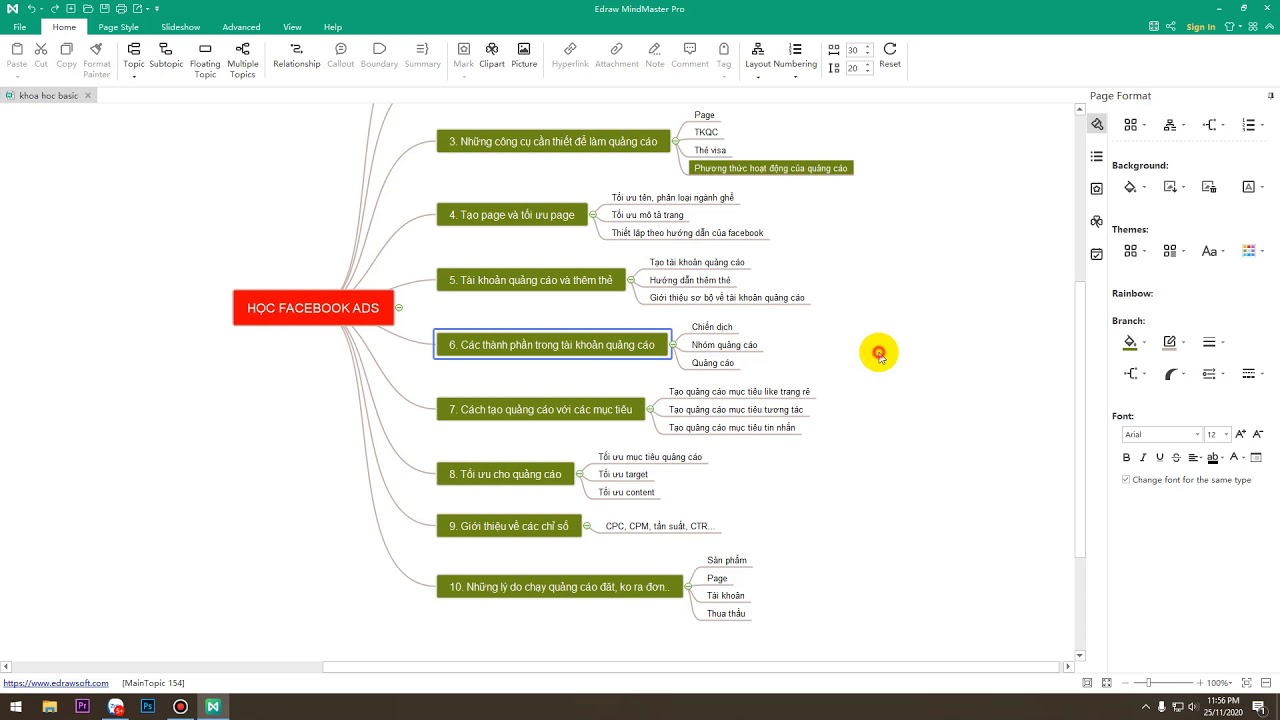
Task: Open the Topic dropdown arrow
Action: (x=134, y=77)
